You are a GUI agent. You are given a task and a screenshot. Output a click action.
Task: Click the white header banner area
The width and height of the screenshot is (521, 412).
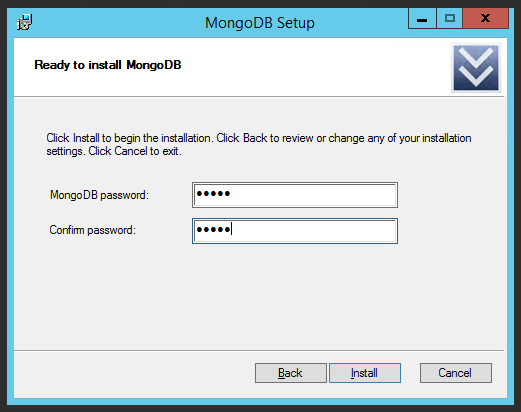tap(259, 67)
